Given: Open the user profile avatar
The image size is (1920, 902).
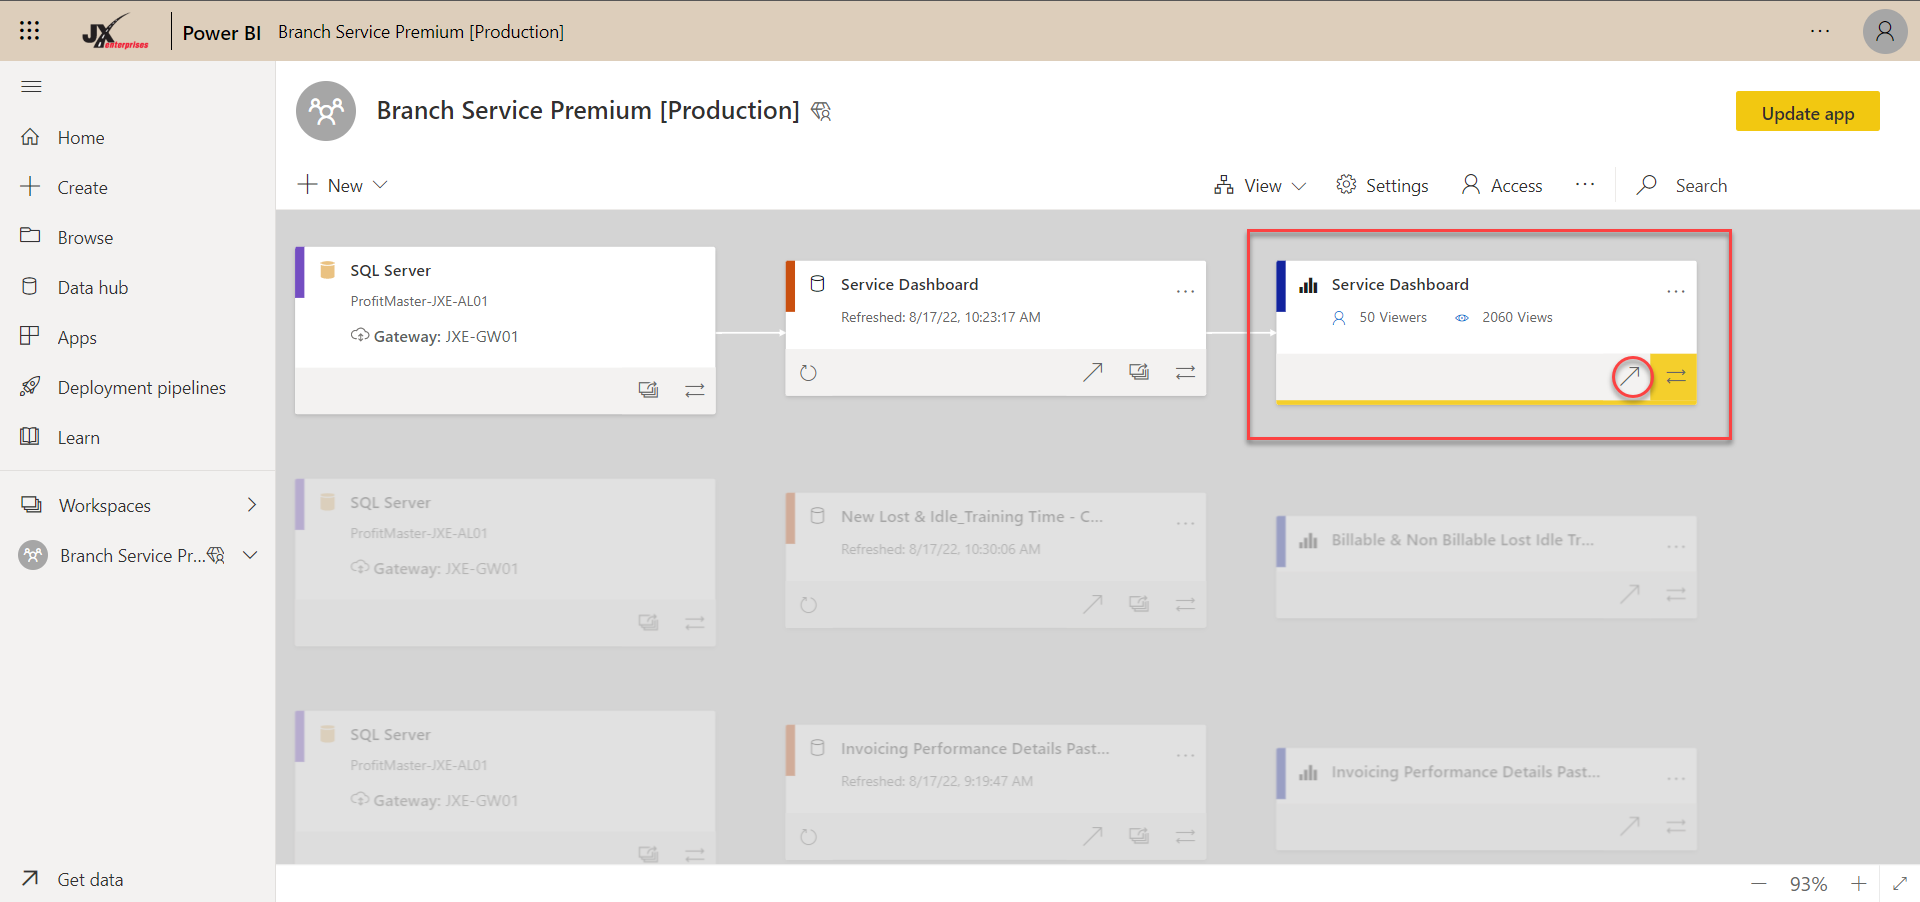Looking at the screenshot, I should (x=1884, y=31).
